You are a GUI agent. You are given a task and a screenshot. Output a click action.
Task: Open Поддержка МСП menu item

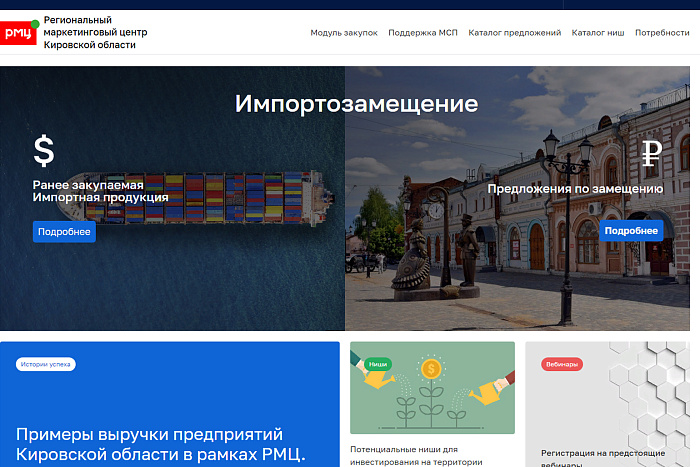[x=423, y=33]
